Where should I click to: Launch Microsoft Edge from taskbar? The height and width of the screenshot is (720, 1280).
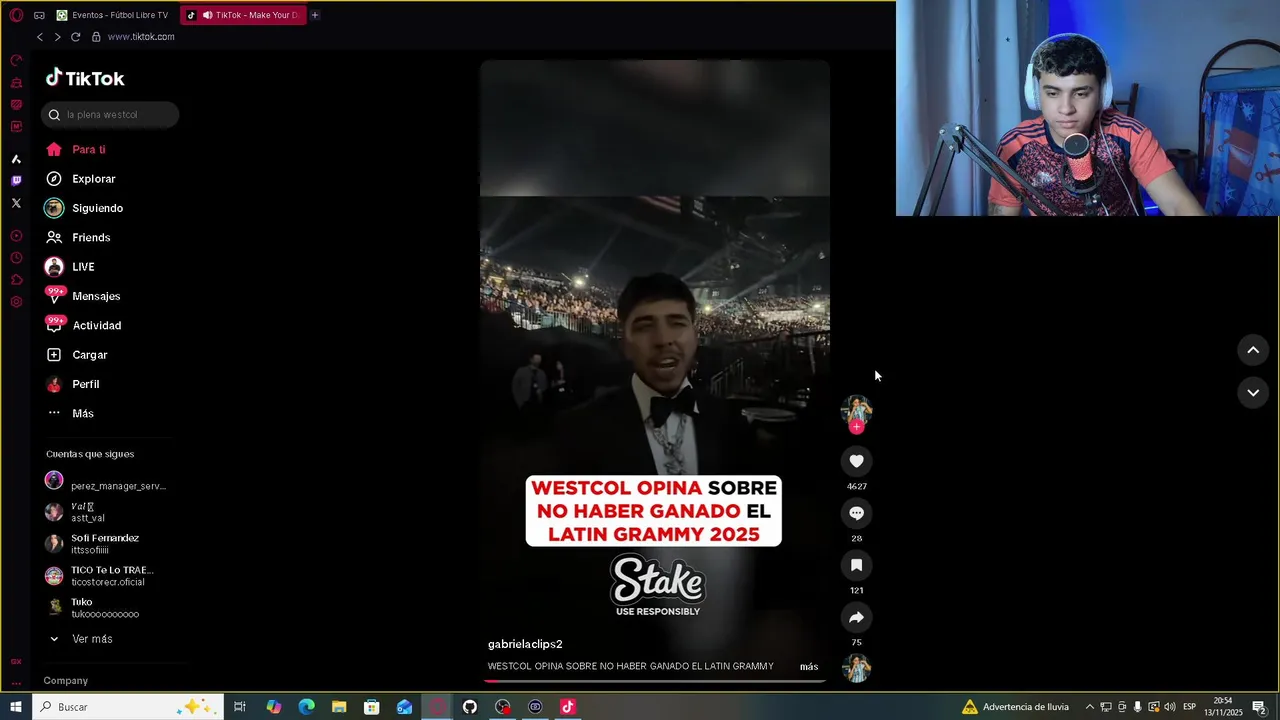(306, 707)
